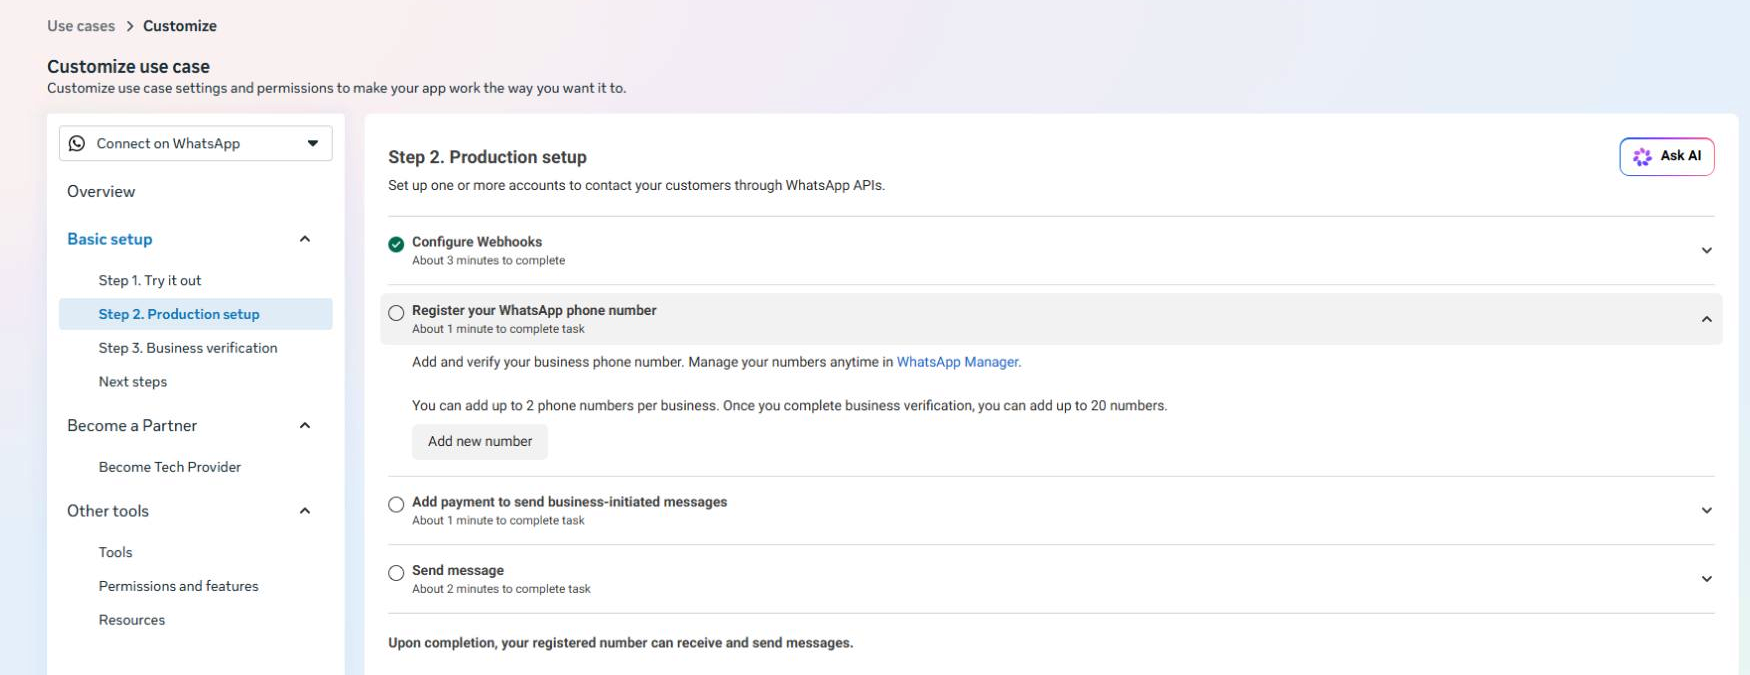Image resolution: width=1750 pixels, height=675 pixels.
Task: Select the Add payment task status circle
Action: pyautogui.click(x=396, y=504)
